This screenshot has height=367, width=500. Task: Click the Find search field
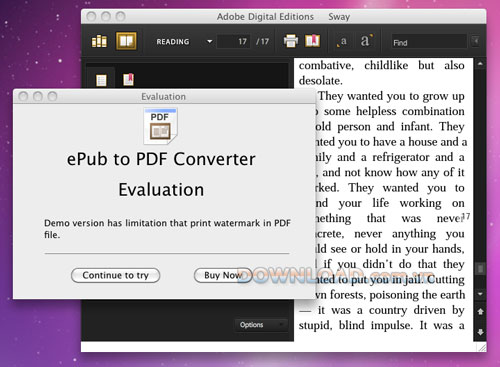point(429,42)
